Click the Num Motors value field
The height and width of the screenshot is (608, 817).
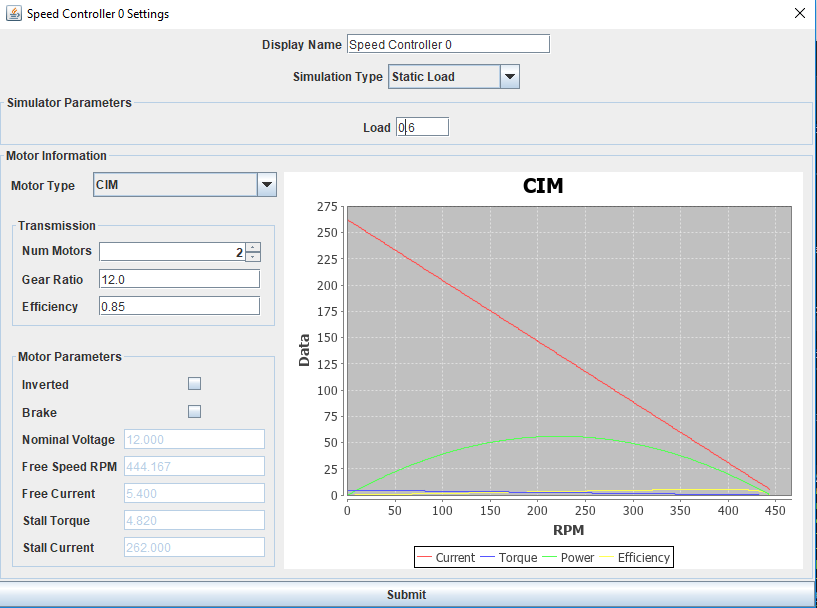tap(172, 252)
